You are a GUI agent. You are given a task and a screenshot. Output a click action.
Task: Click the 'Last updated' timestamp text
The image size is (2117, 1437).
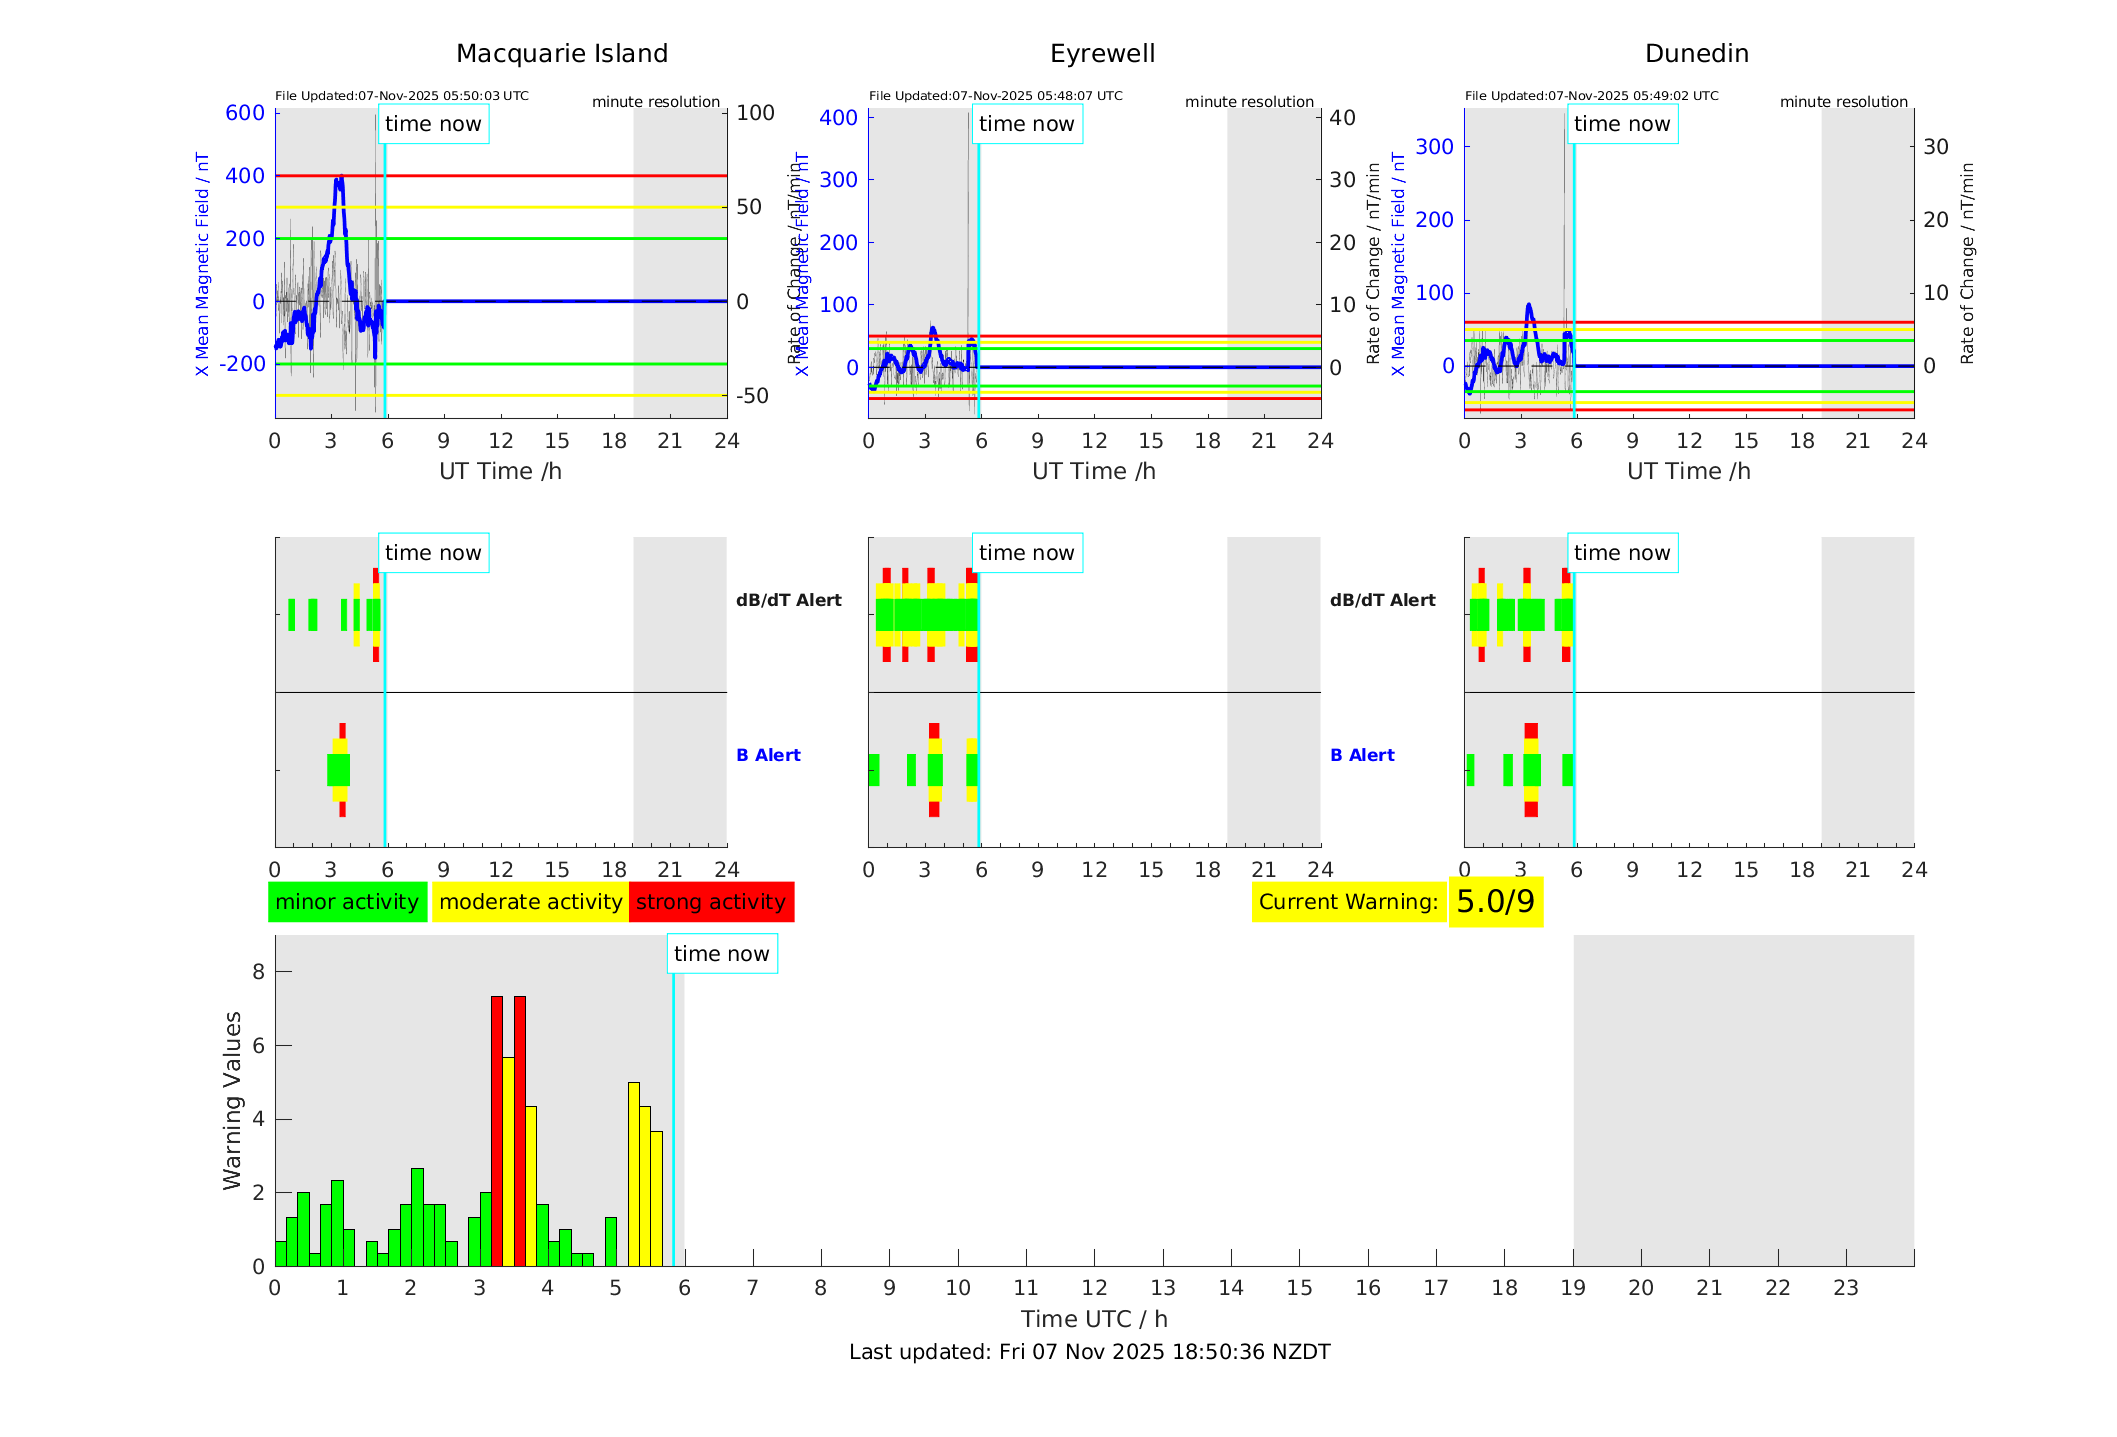[1089, 1352]
